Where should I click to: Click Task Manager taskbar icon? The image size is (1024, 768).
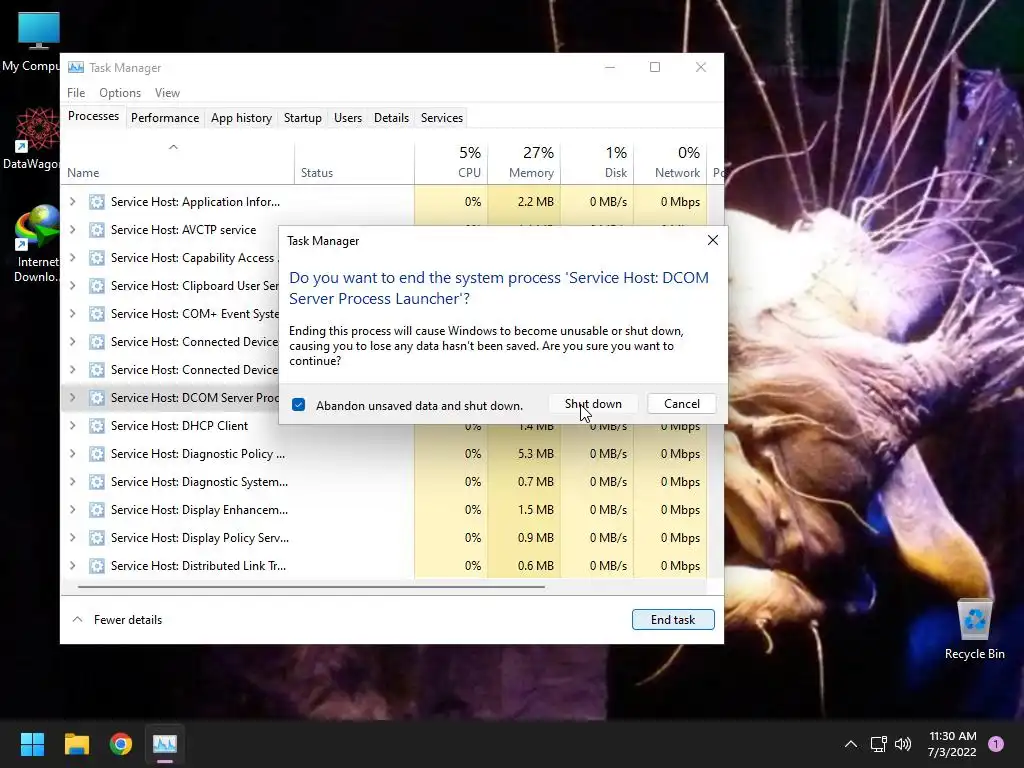click(x=165, y=744)
